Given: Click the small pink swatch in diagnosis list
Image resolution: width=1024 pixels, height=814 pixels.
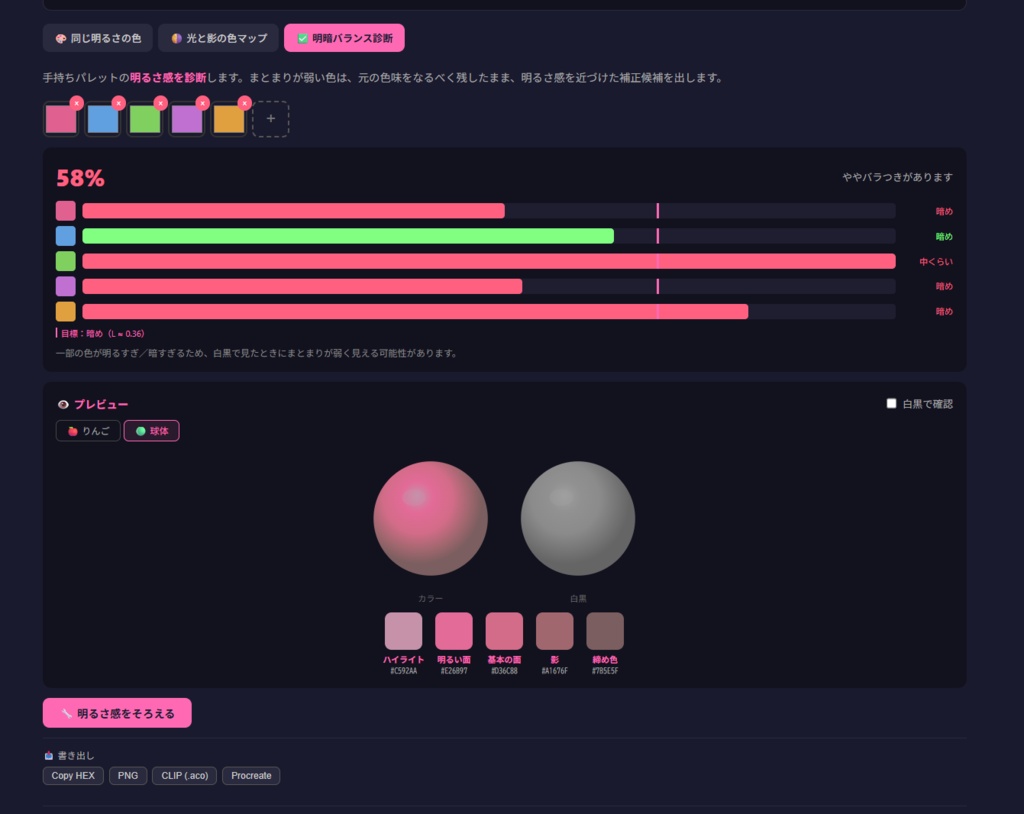Looking at the screenshot, I should [65, 211].
